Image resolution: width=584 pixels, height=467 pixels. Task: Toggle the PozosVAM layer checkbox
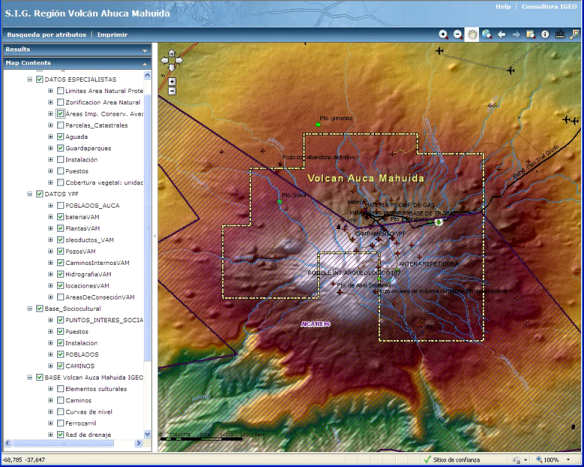60,251
